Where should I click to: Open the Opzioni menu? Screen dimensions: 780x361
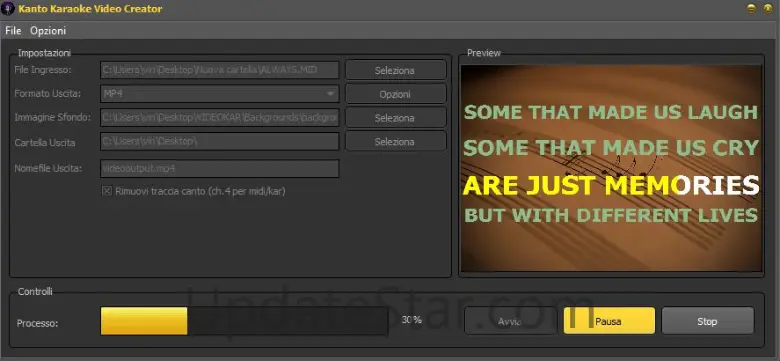(x=48, y=31)
